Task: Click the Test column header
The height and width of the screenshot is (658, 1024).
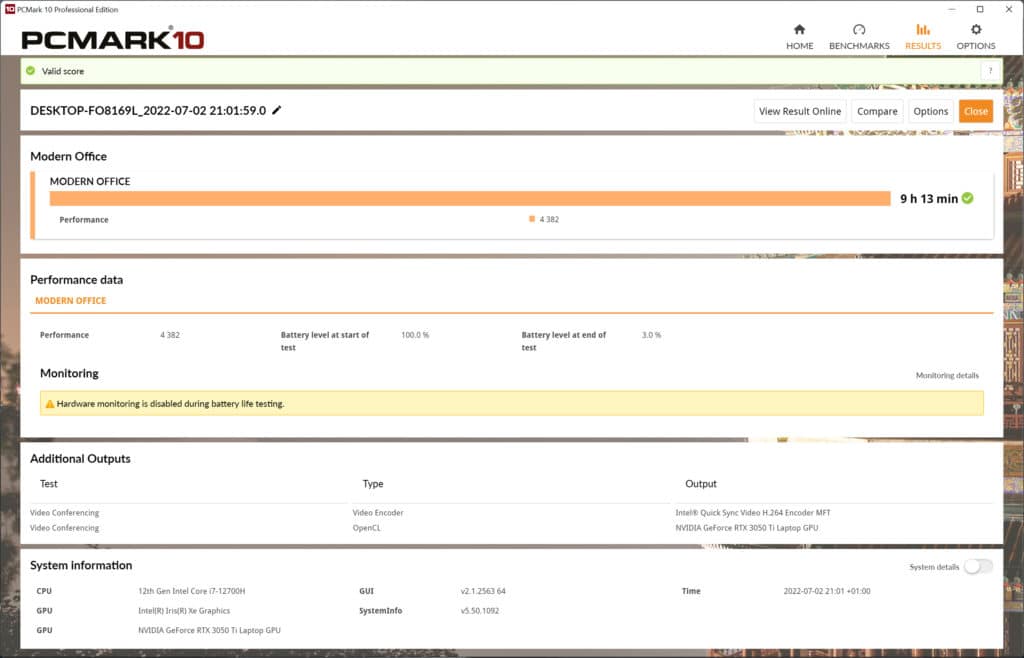Action: click(x=49, y=484)
